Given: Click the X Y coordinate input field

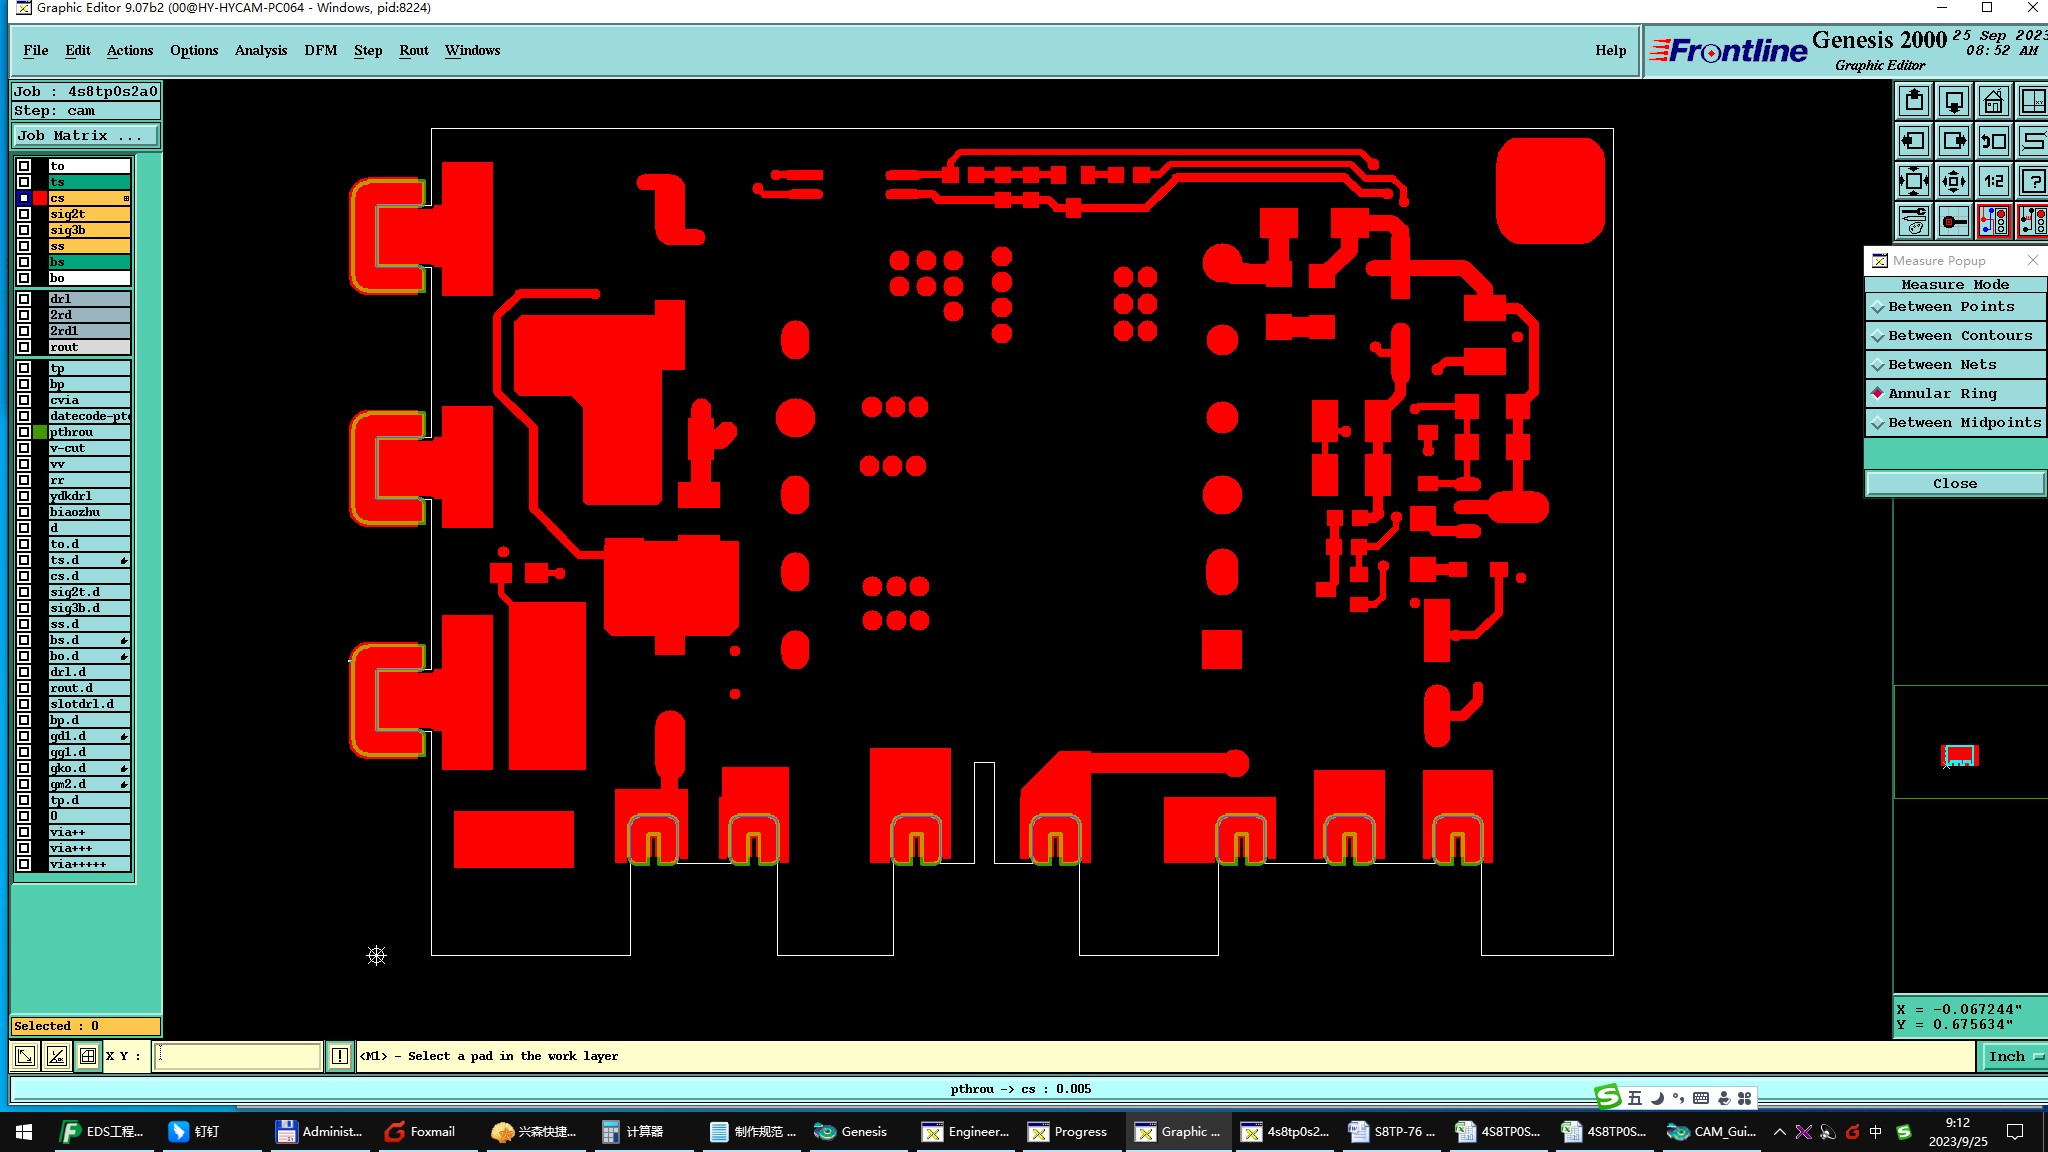Looking at the screenshot, I should [237, 1055].
